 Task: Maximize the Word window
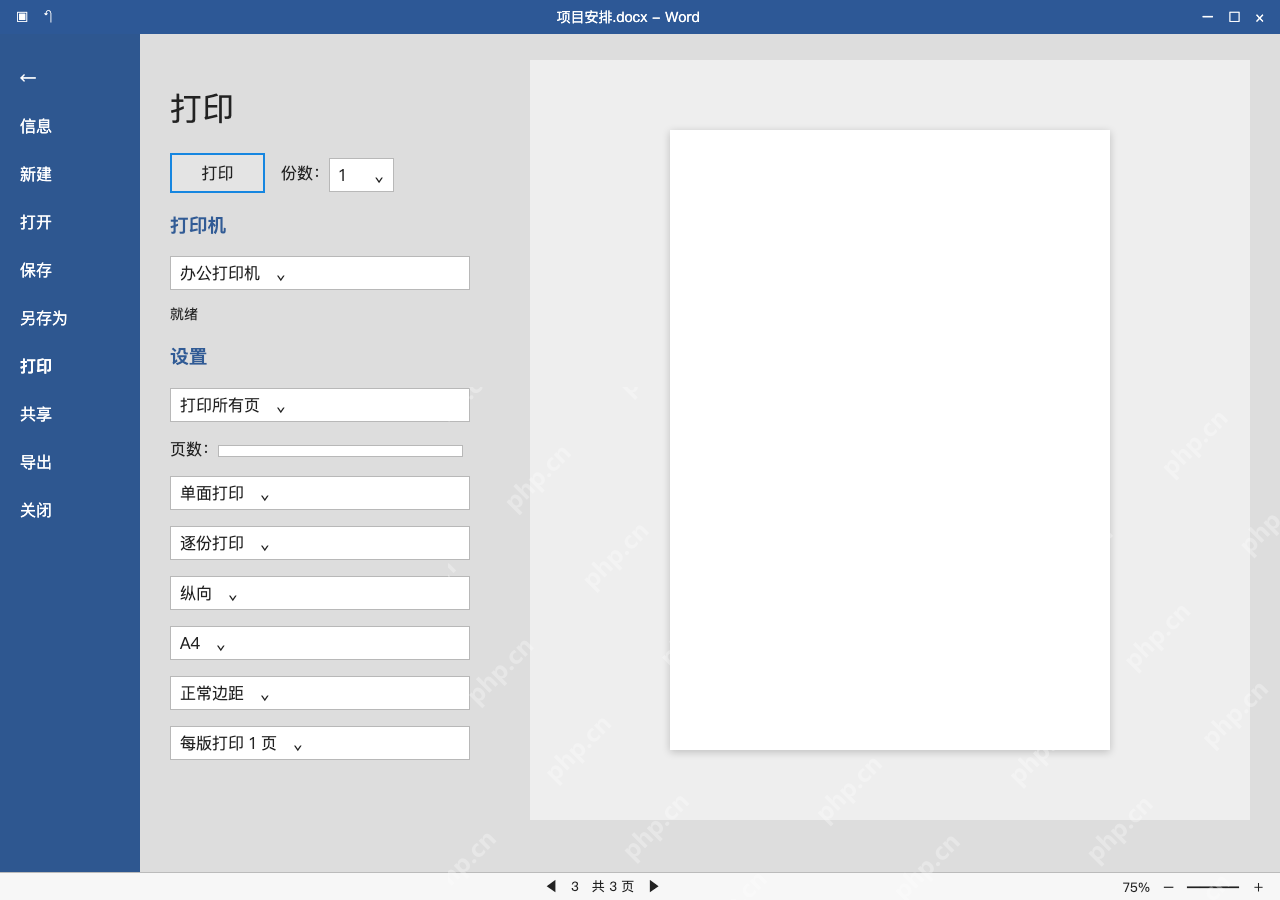point(1234,17)
